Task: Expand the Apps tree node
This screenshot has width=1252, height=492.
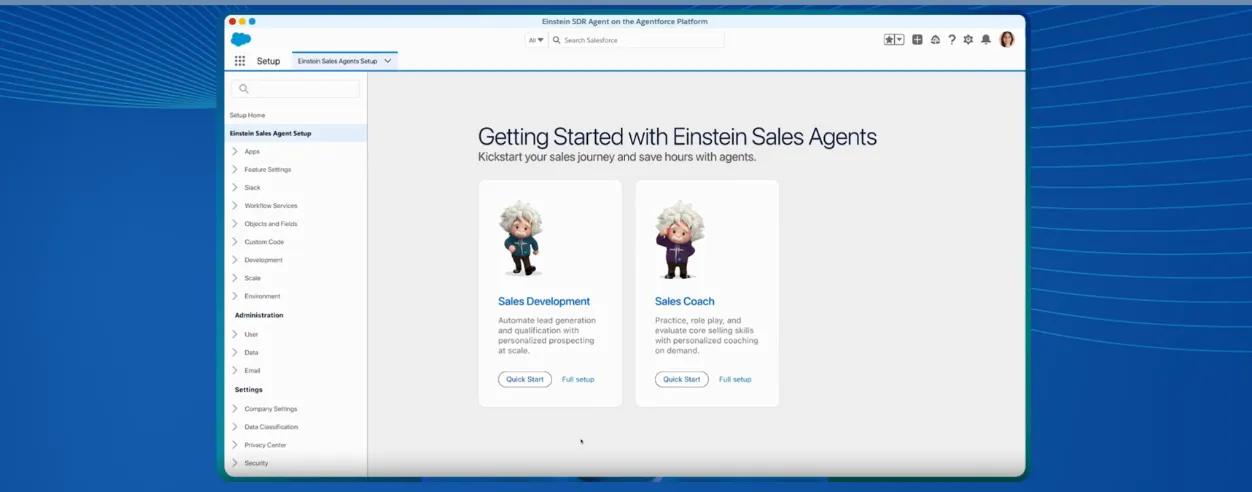Action: tap(235, 151)
